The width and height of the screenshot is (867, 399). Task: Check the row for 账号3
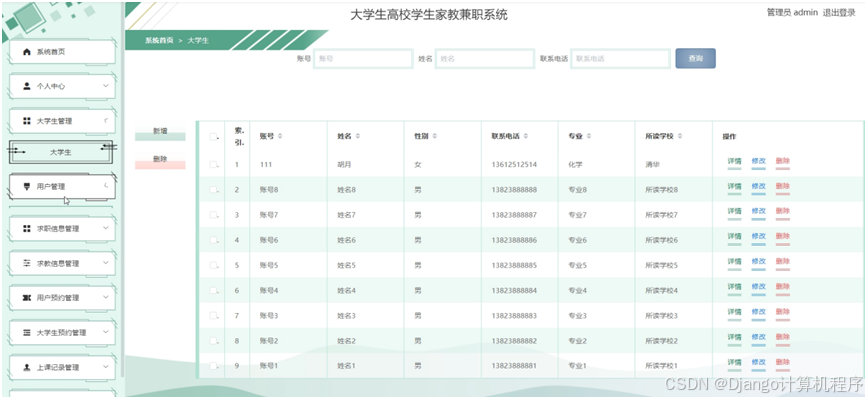click(213, 316)
